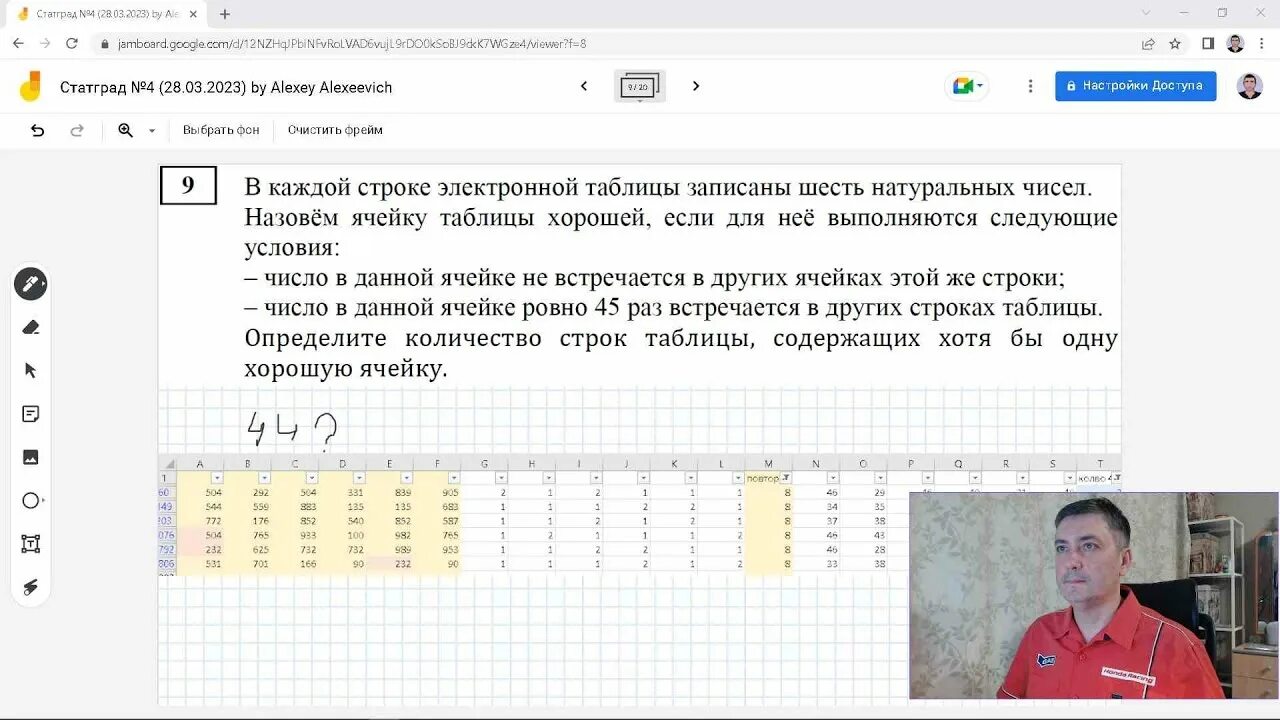The image size is (1280, 720).
Task: Open filter dropdown in spreadsheet column E
Action: click(x=406, y=478)
